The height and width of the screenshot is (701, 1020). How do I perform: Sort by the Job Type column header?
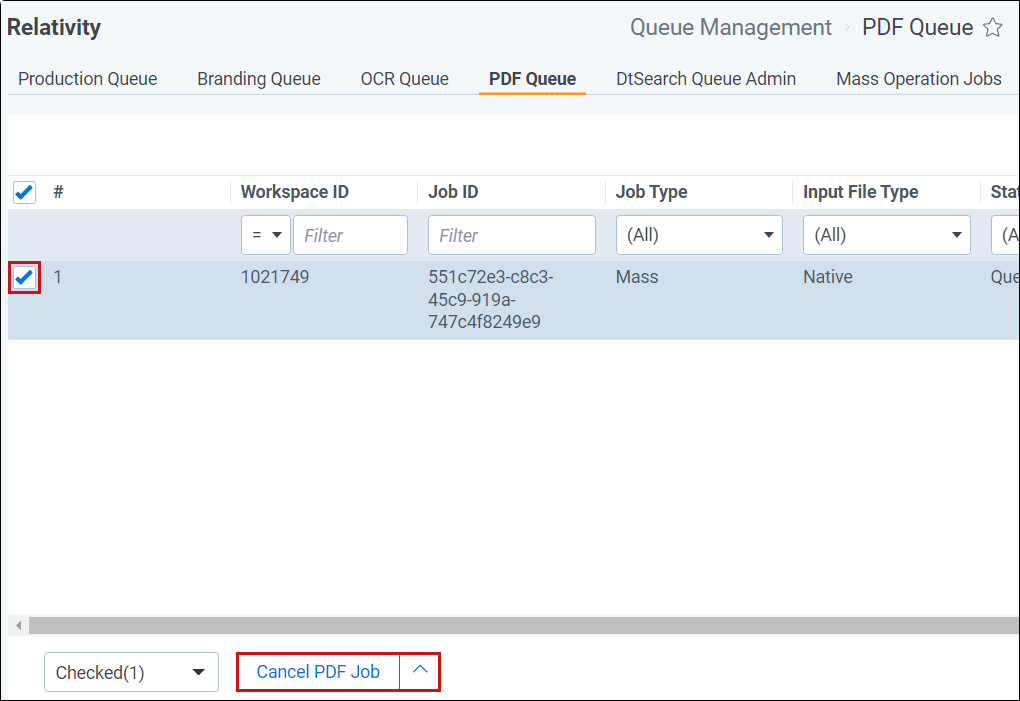click(651, 192)
